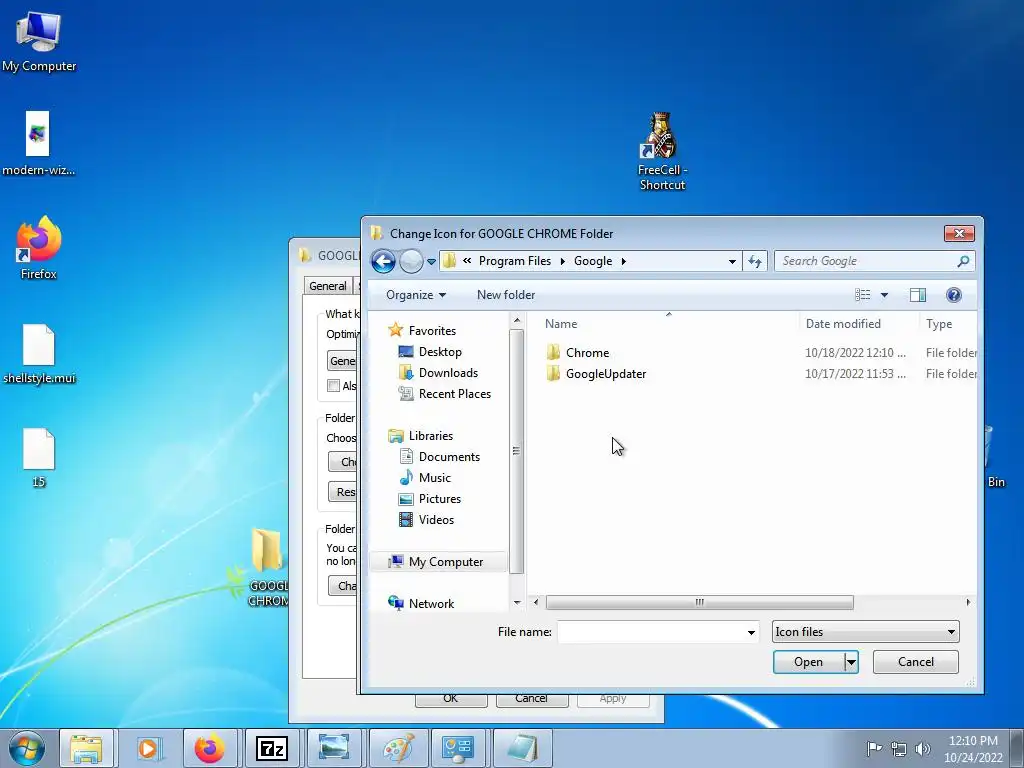Image resolution: width=1024 pixels, height=768 pixels.
Task: Select Favorites in the navigation pane
Action: (432, 330)
